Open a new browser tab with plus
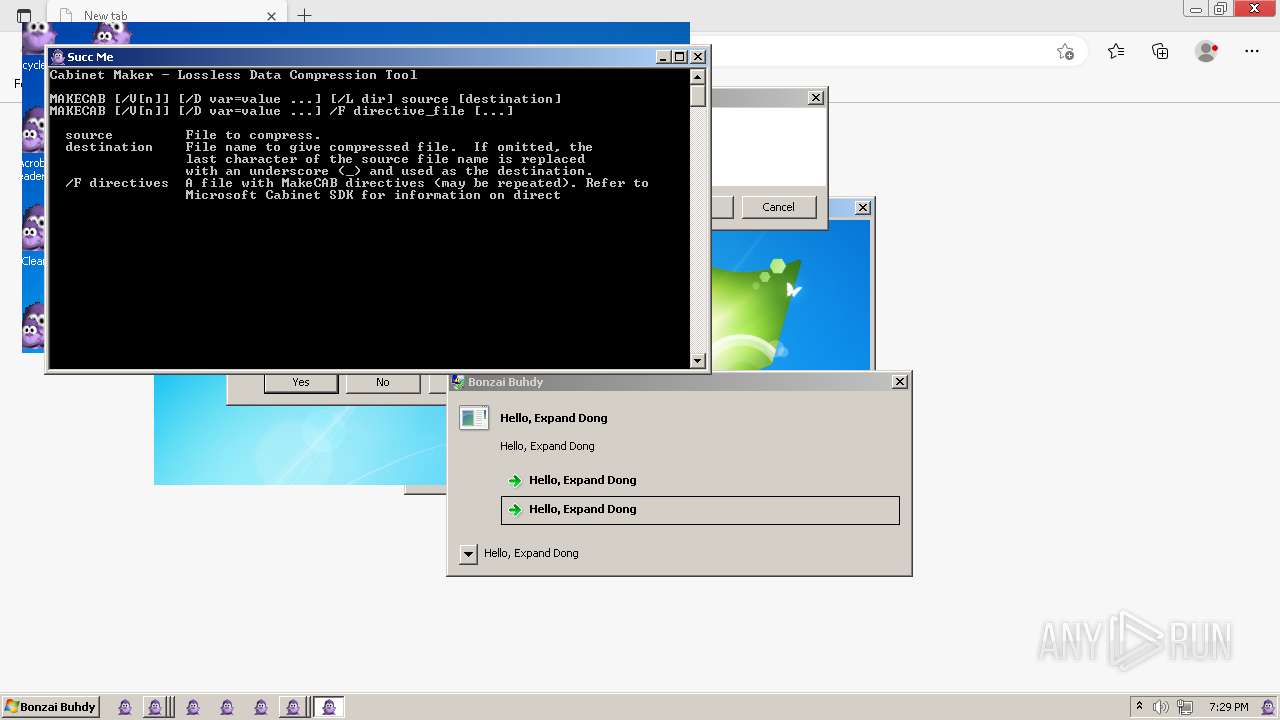This screenshot has height=720, width=1280. (x=305, y=15)
